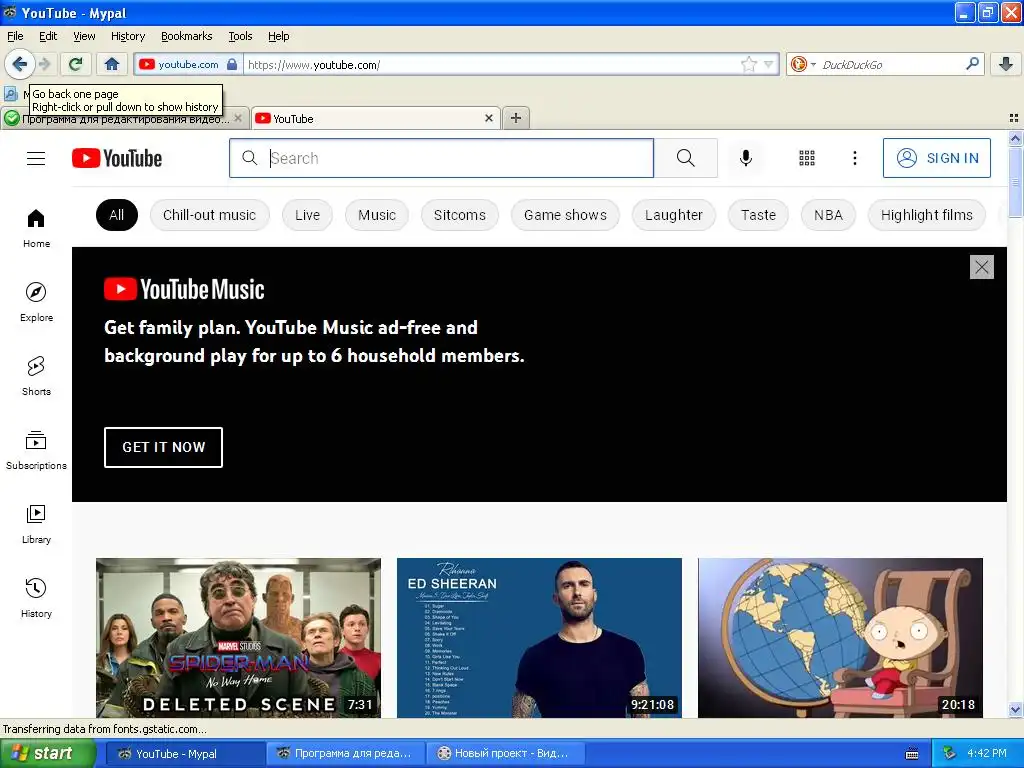The height and width of the screenshot is (768, 1024).
Task: Switch to Программа для реда taskbar window
Action: click(344, 754)
